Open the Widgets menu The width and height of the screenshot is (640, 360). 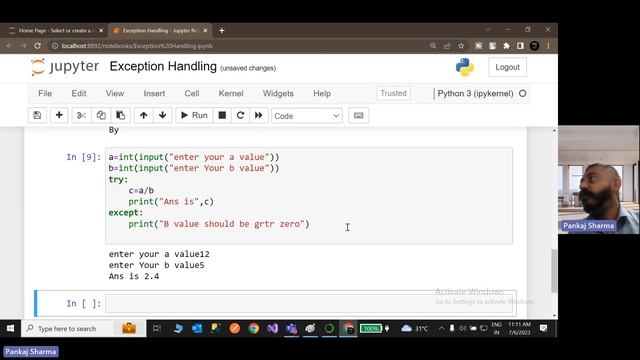278,93
